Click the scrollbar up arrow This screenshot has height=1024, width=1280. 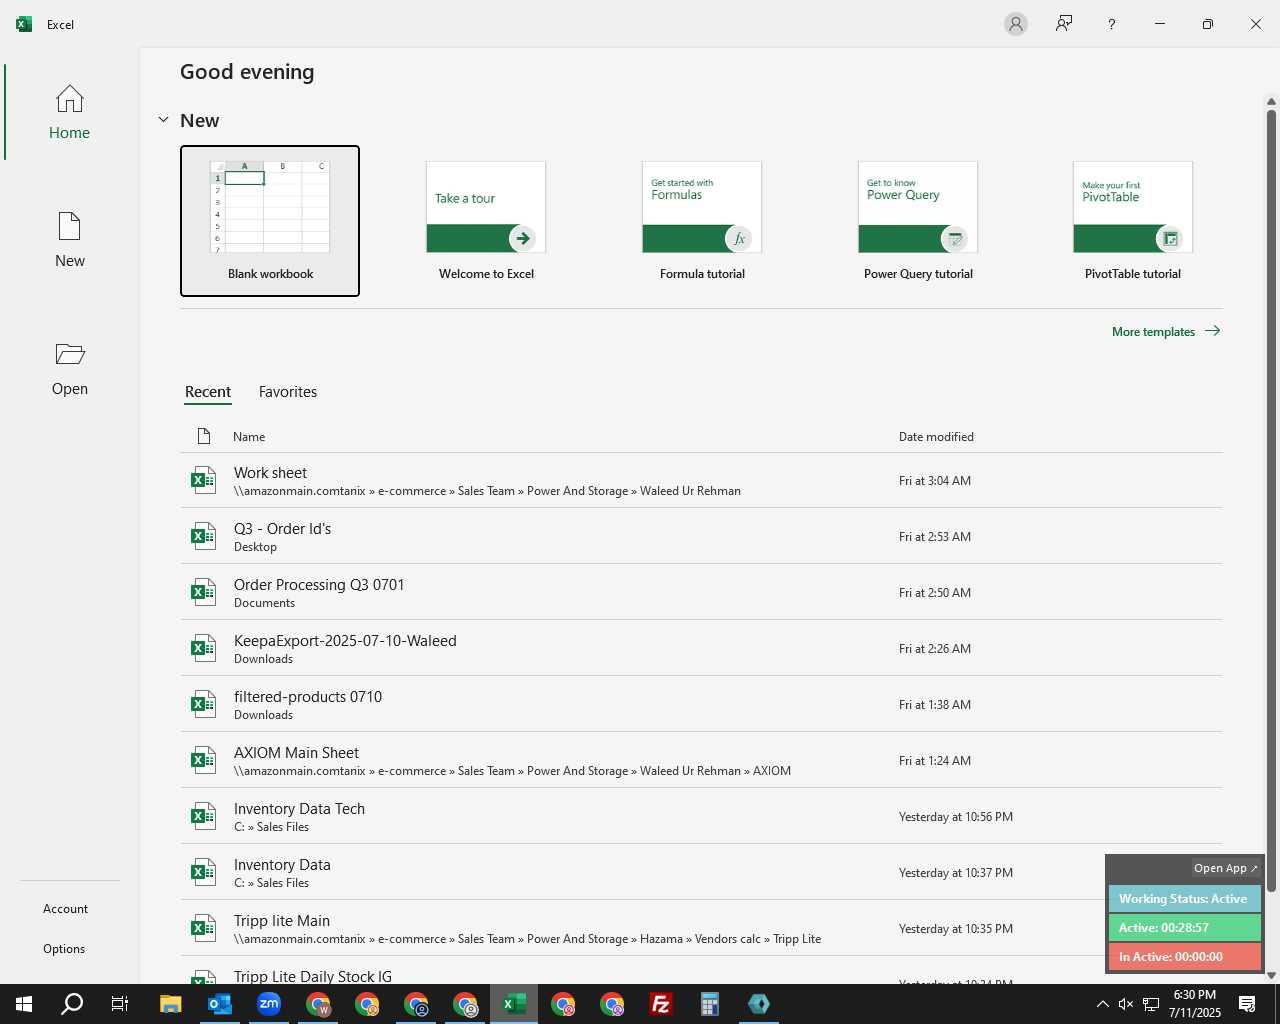tap(1271, 101)
